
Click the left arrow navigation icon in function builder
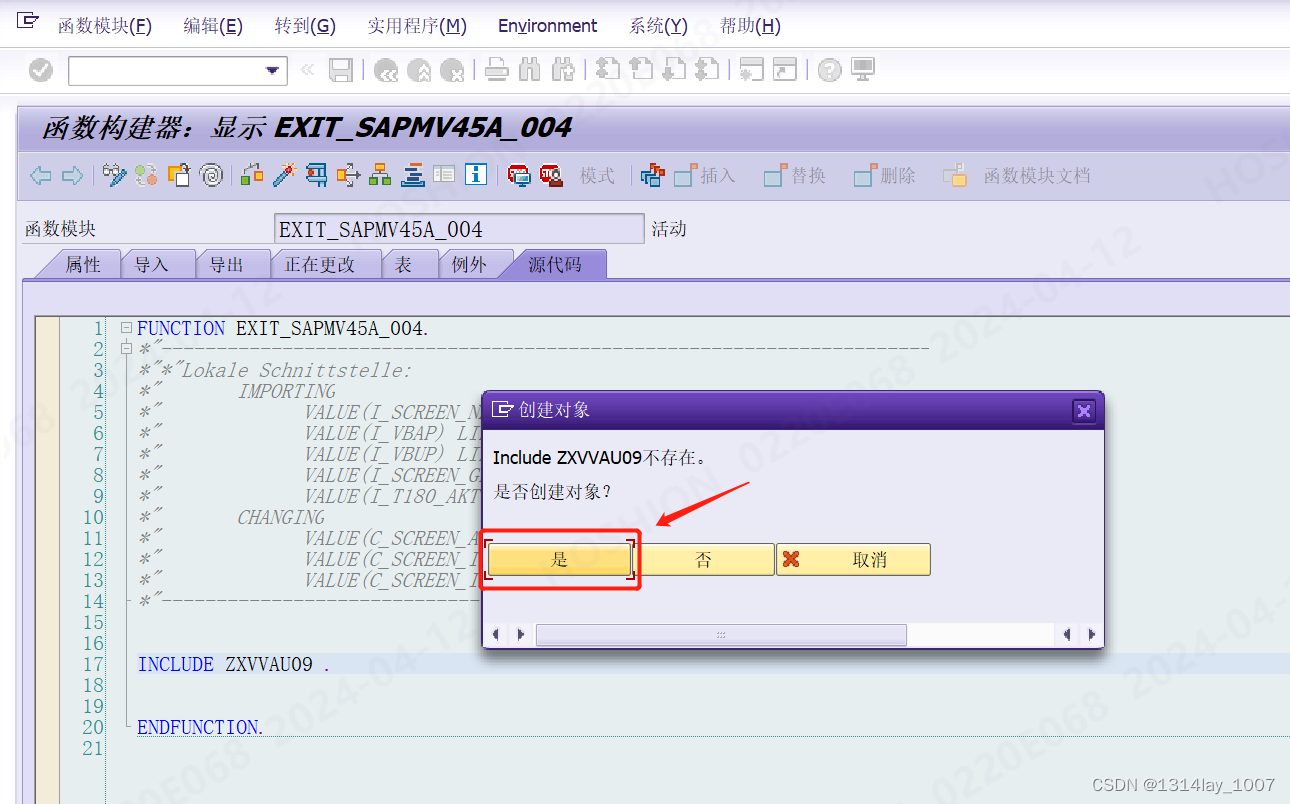40,176
